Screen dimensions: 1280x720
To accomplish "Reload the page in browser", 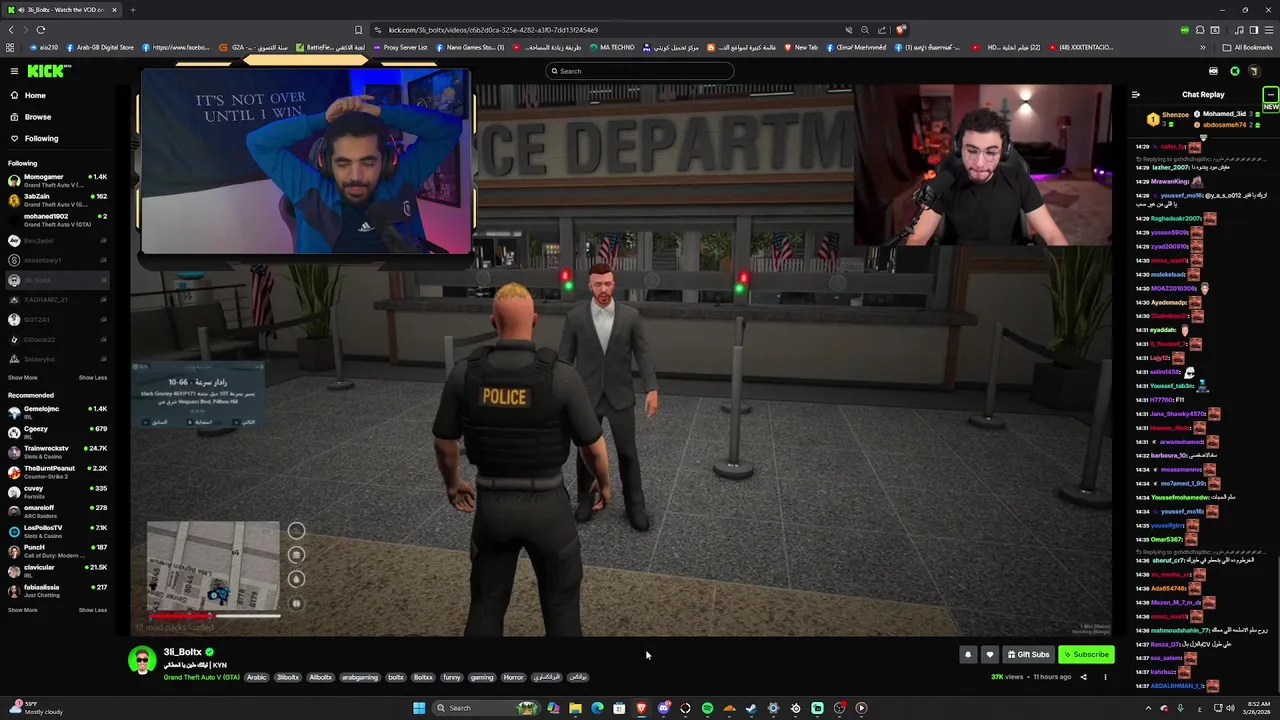I will click(x=41, y=30).
